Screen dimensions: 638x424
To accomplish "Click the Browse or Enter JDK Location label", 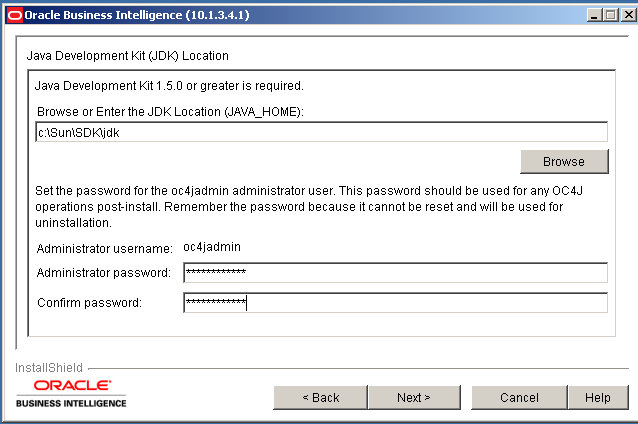I will point(169,110).
